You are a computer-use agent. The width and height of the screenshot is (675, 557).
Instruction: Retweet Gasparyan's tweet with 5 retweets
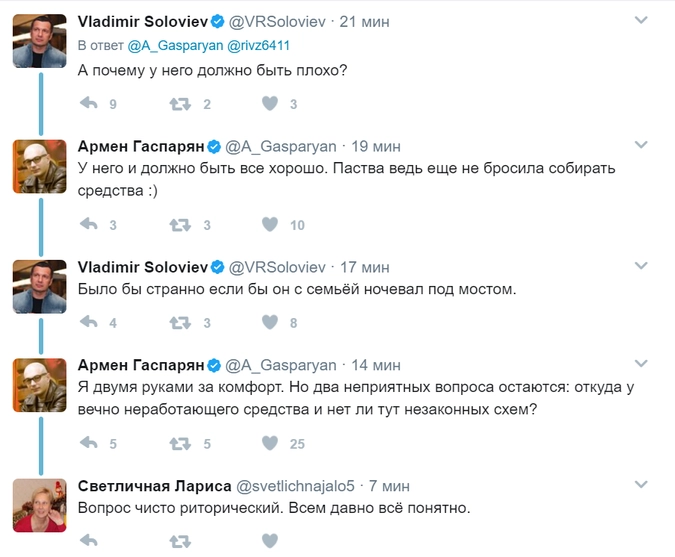click(x=180, y=444)
